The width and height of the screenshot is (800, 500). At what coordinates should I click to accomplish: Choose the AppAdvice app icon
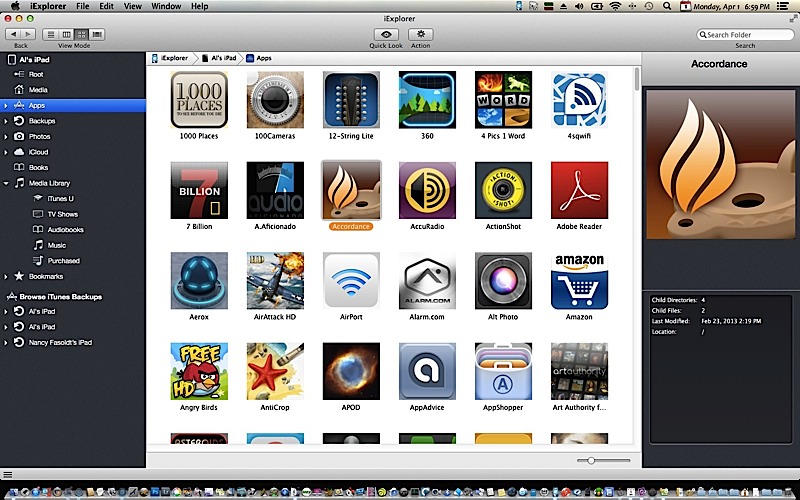427,371
